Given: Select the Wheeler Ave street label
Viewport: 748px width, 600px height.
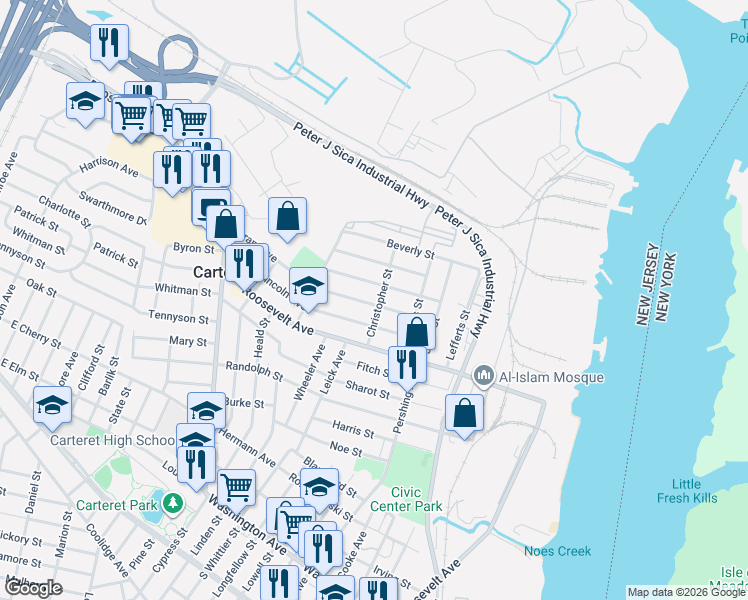Looking at the screenshot, I should [x=309, y=372].
